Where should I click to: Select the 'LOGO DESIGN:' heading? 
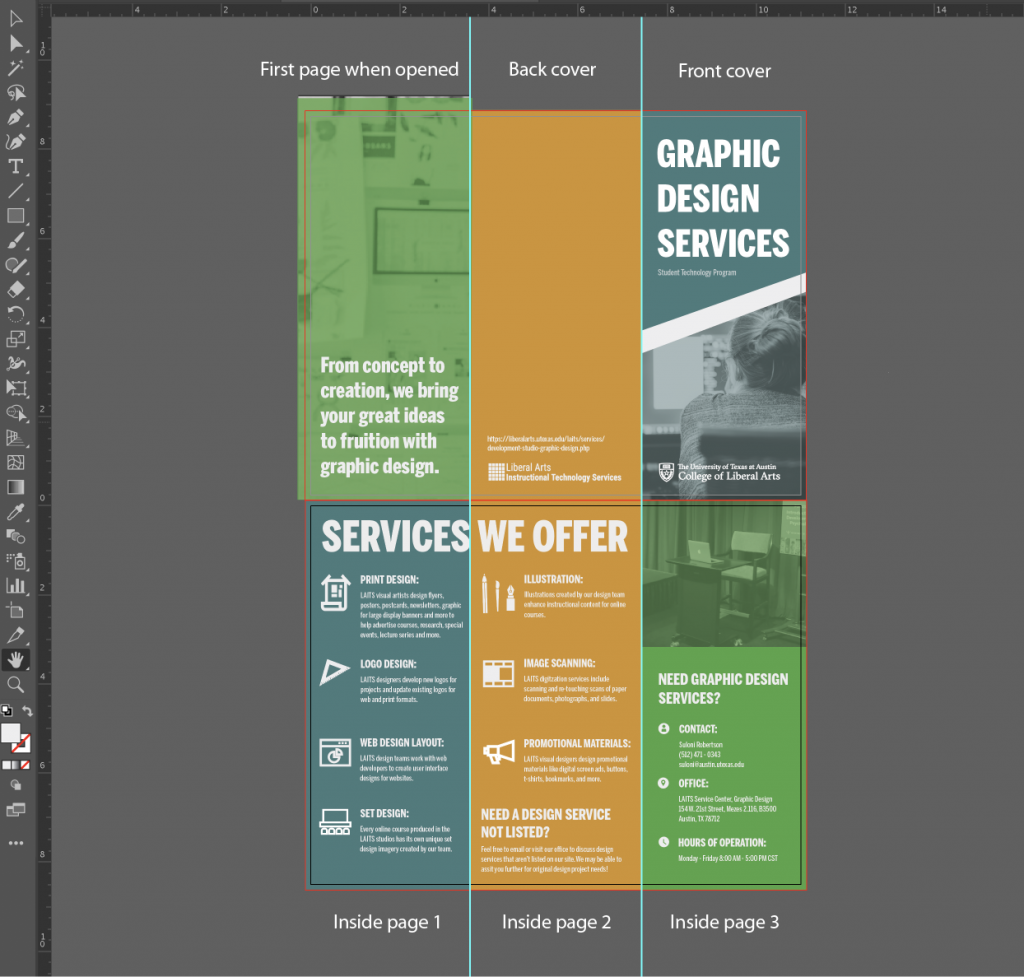388,664
